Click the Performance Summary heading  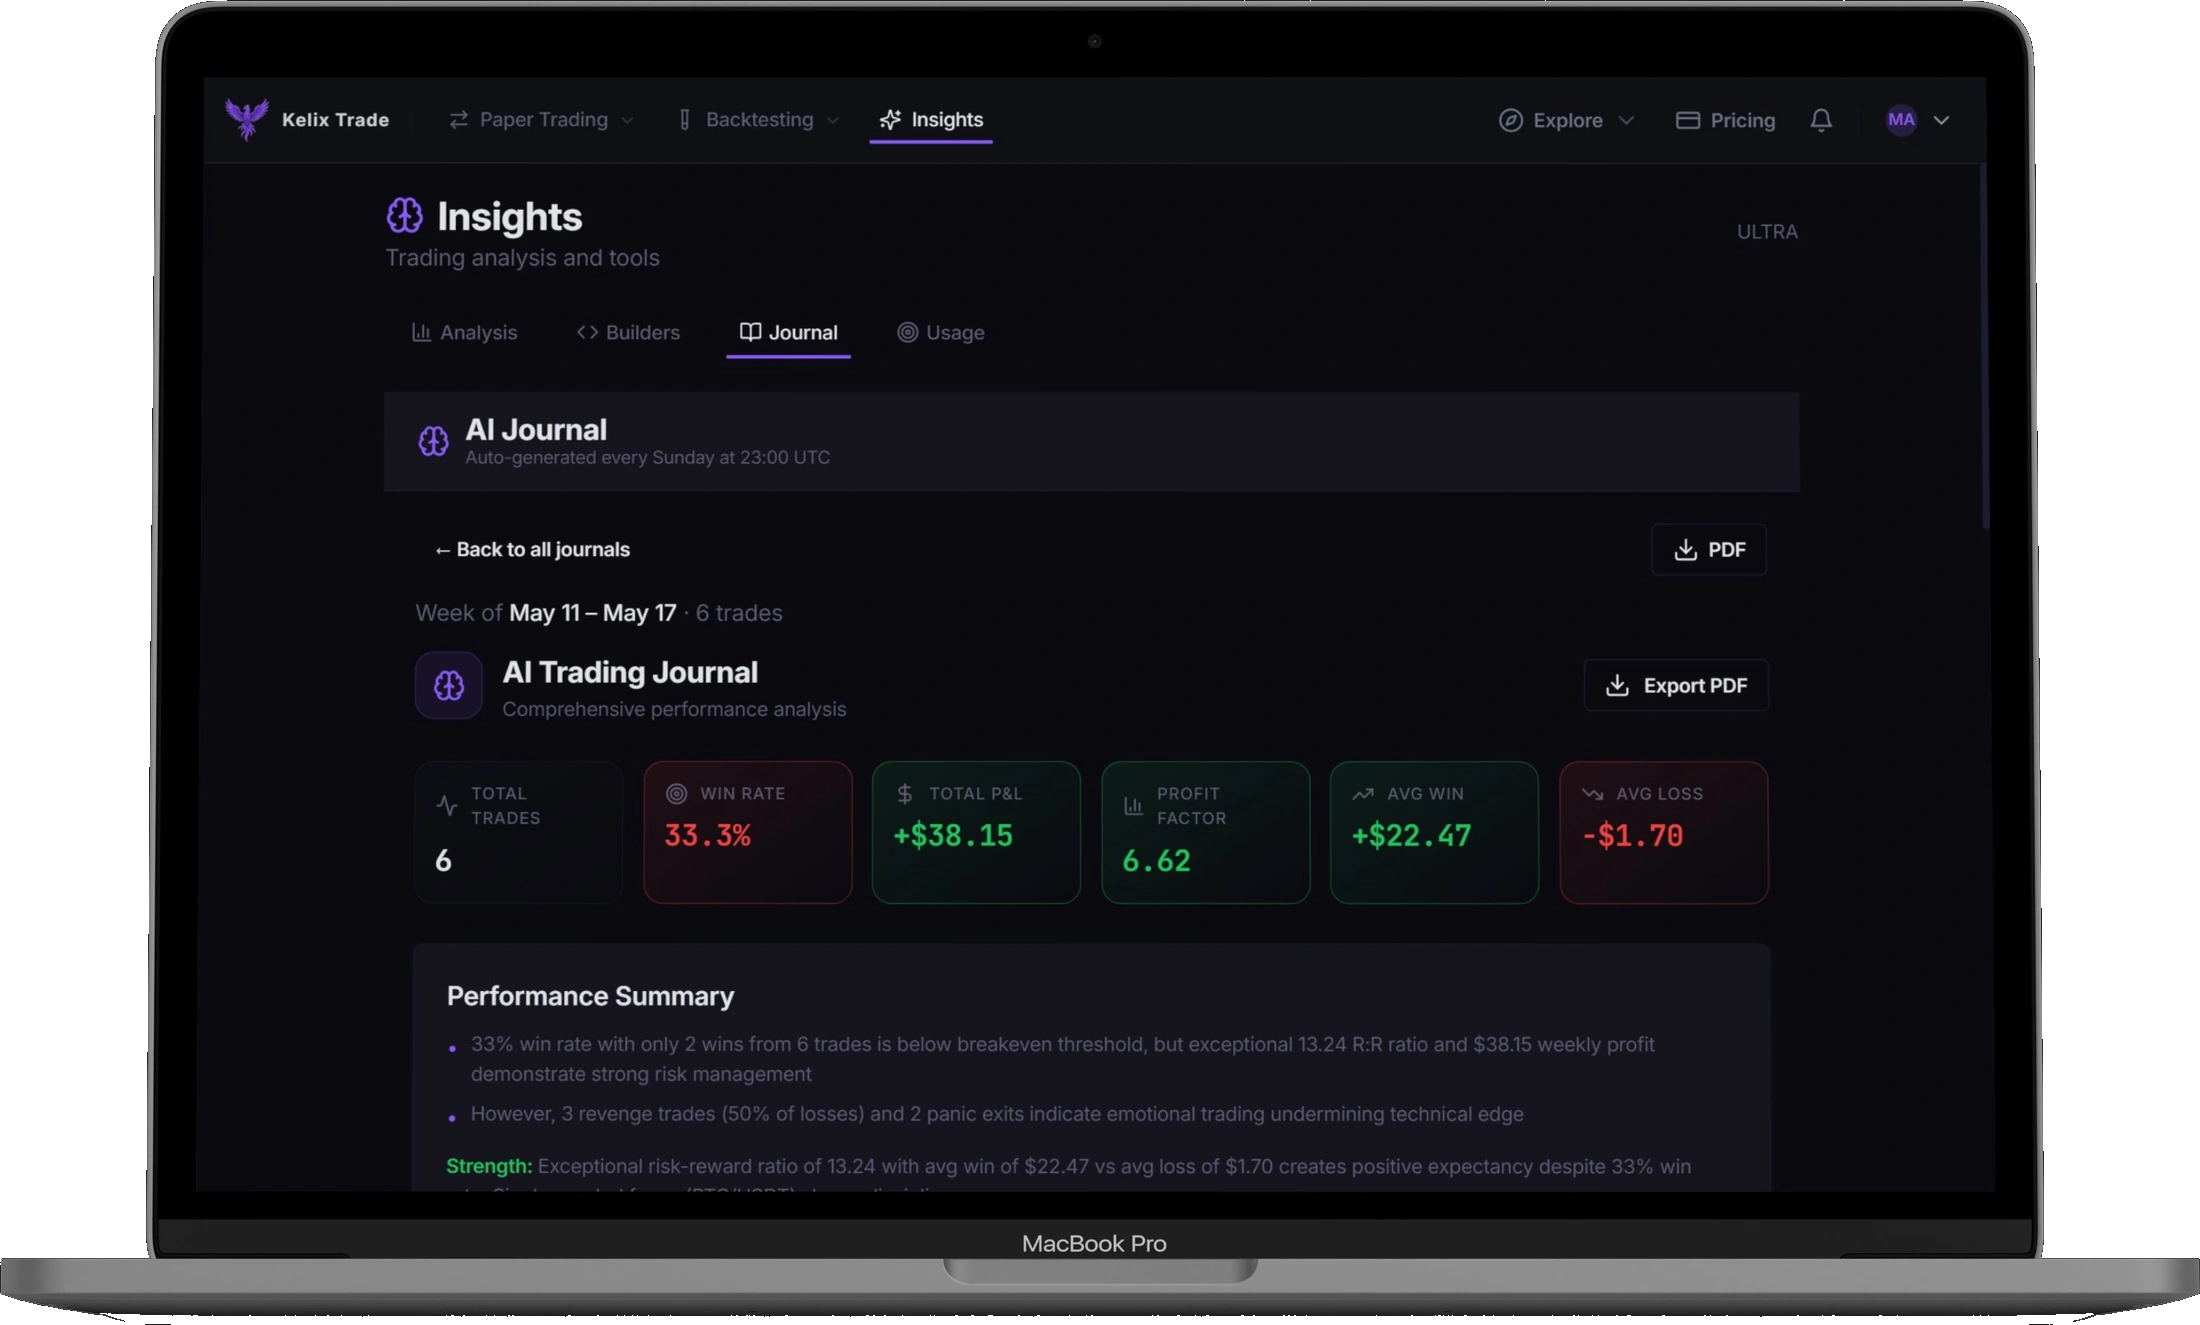590,996
